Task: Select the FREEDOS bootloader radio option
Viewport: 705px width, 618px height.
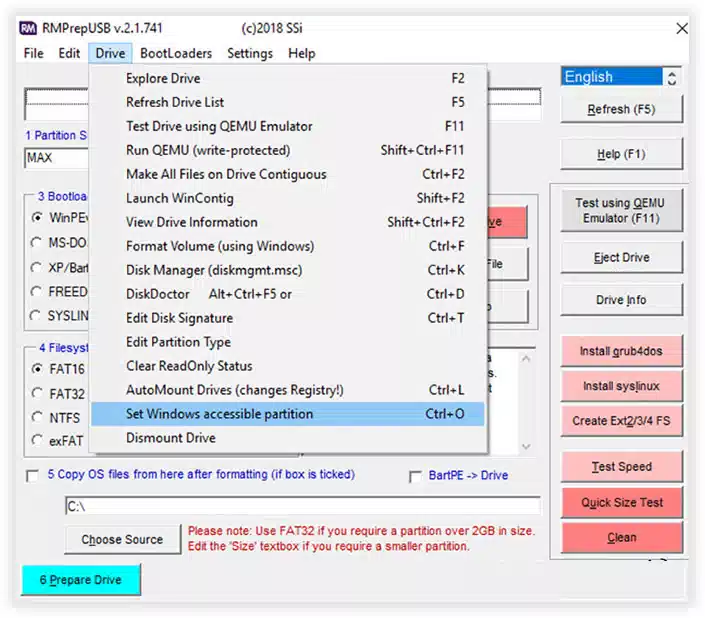Action: [36, 292]
